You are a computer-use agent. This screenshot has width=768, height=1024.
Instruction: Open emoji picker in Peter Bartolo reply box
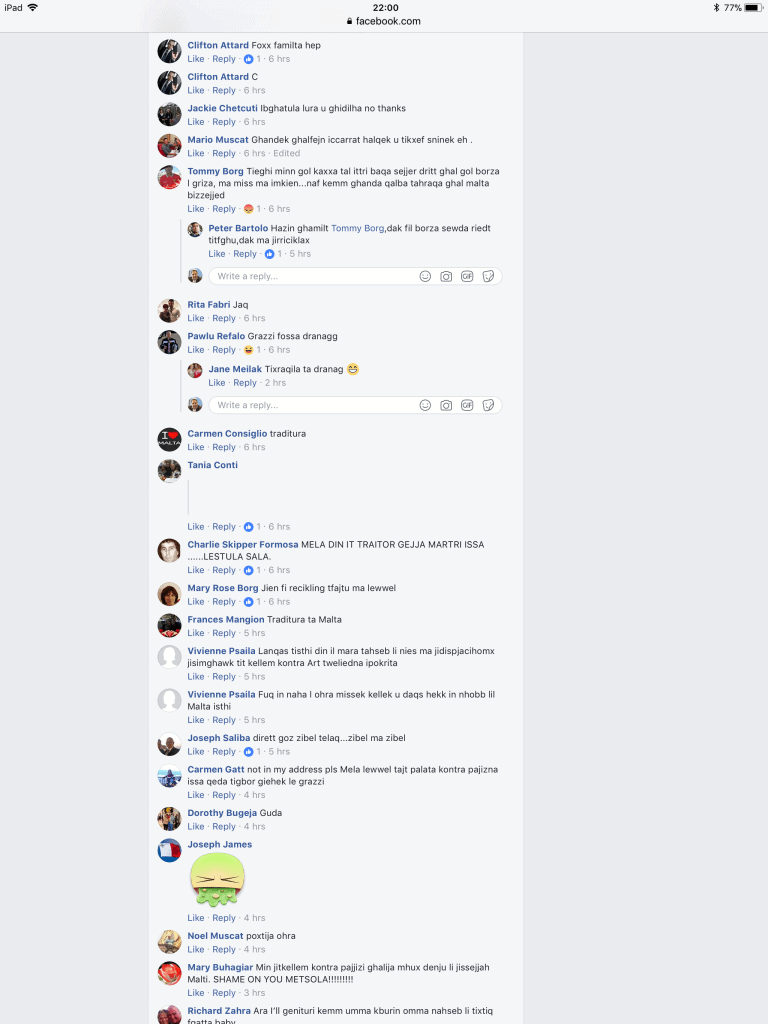pyautogui.click(x=425, y=276)
